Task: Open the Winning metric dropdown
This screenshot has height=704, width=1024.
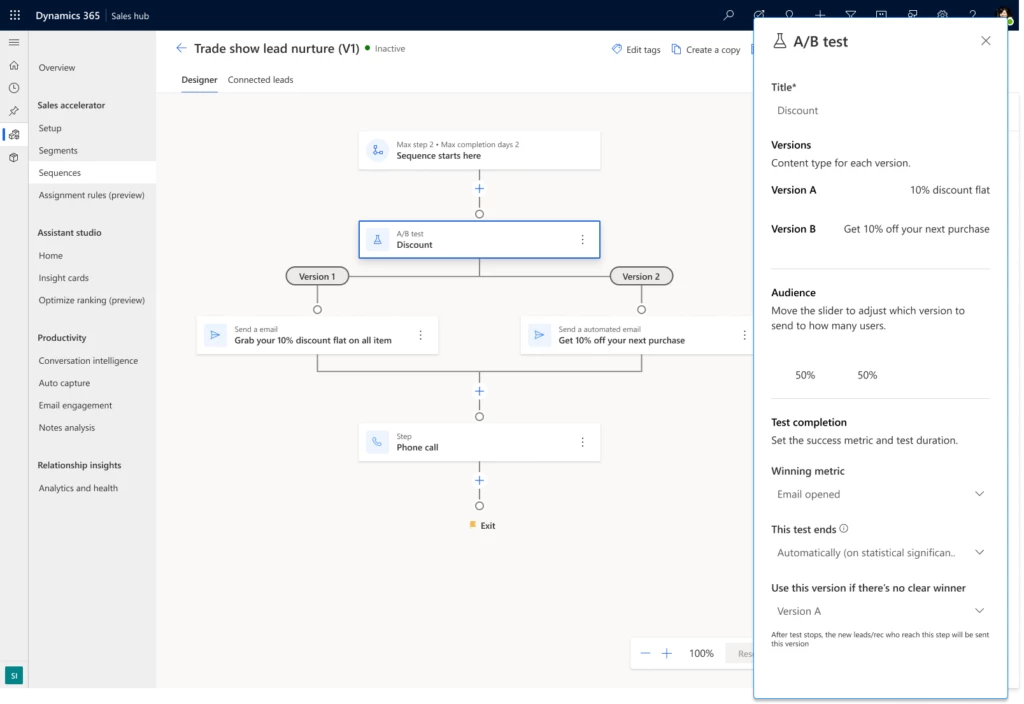Action: tap(880, 494)
